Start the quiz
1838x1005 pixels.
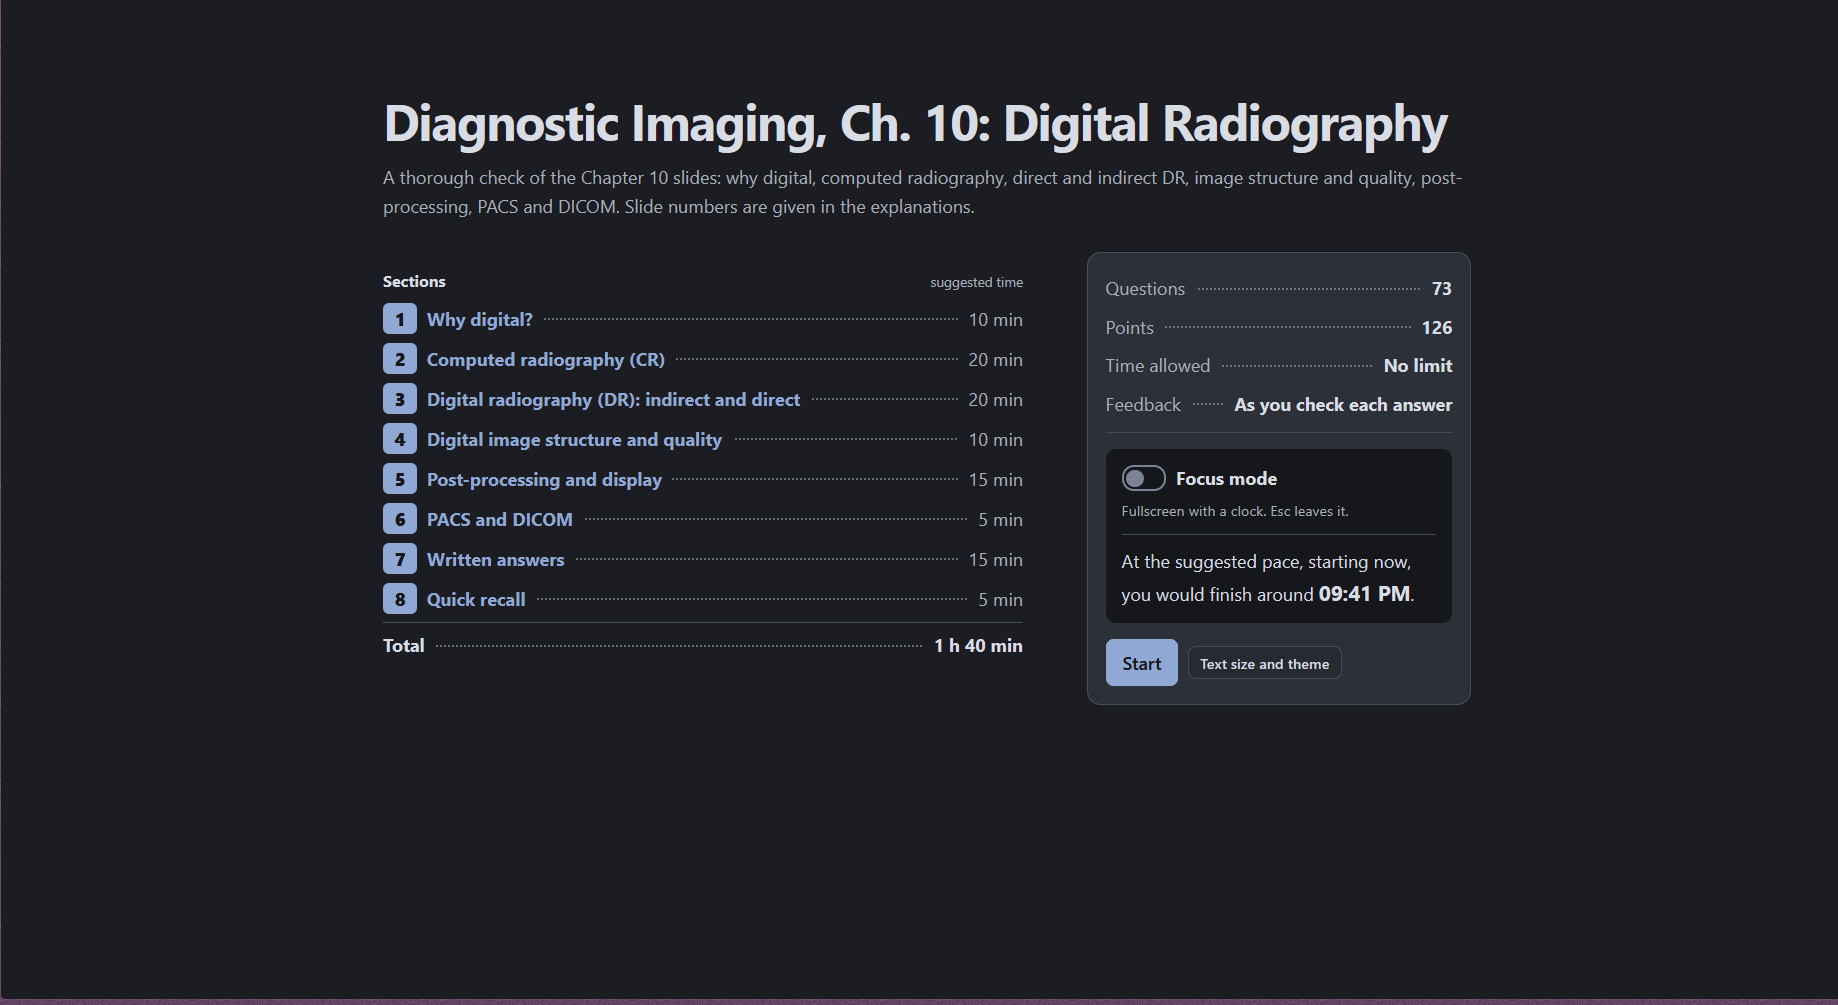(1141, 663)
